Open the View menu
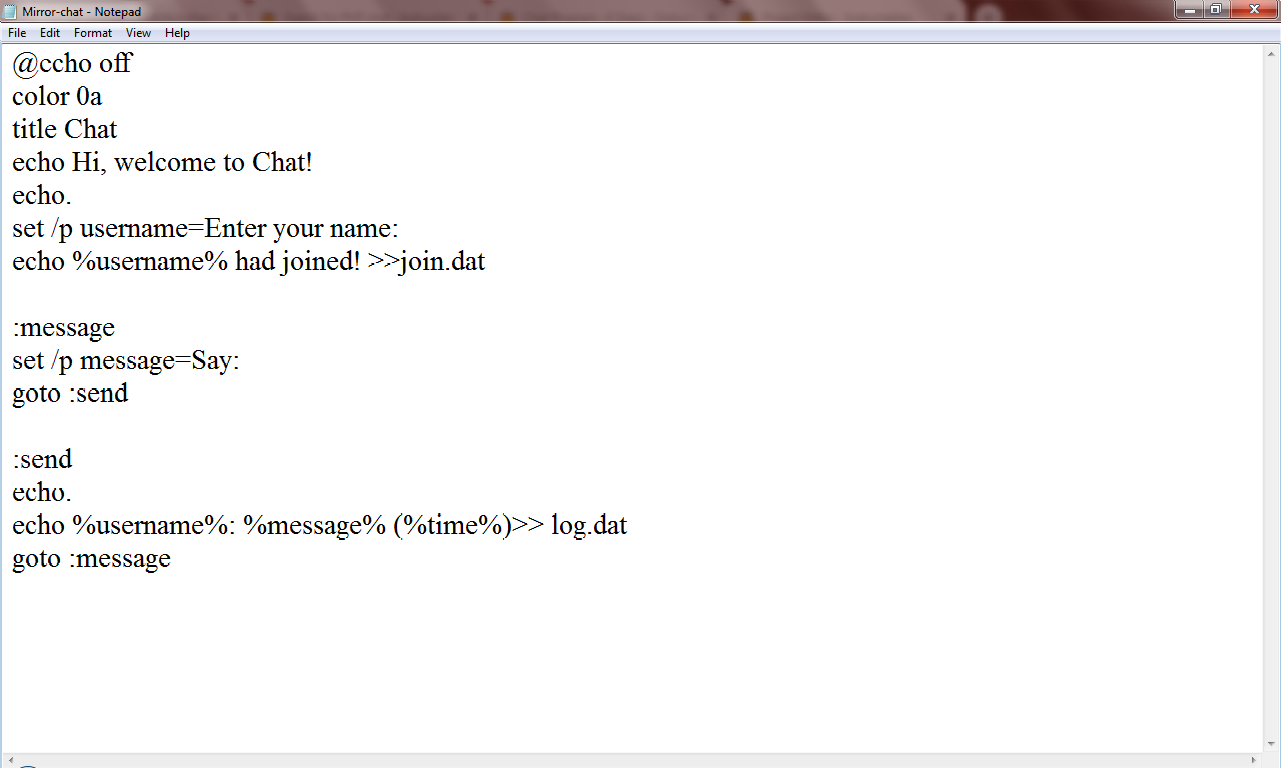This screenshot has width=1282, height=768. [138, 32]
